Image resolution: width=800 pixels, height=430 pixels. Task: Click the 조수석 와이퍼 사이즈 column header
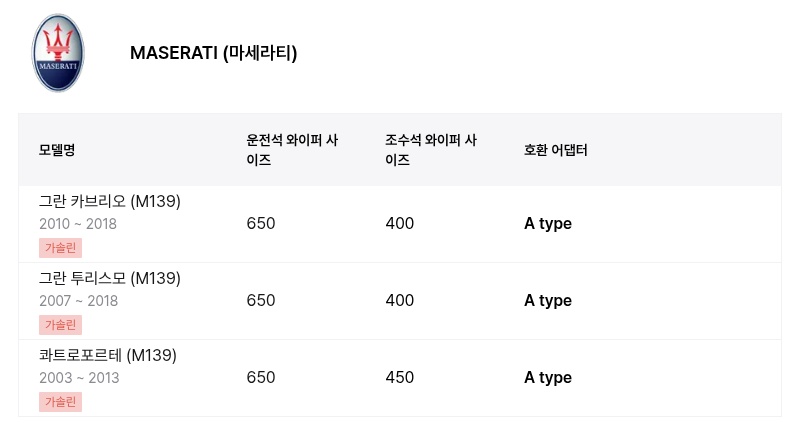[431, 150]
